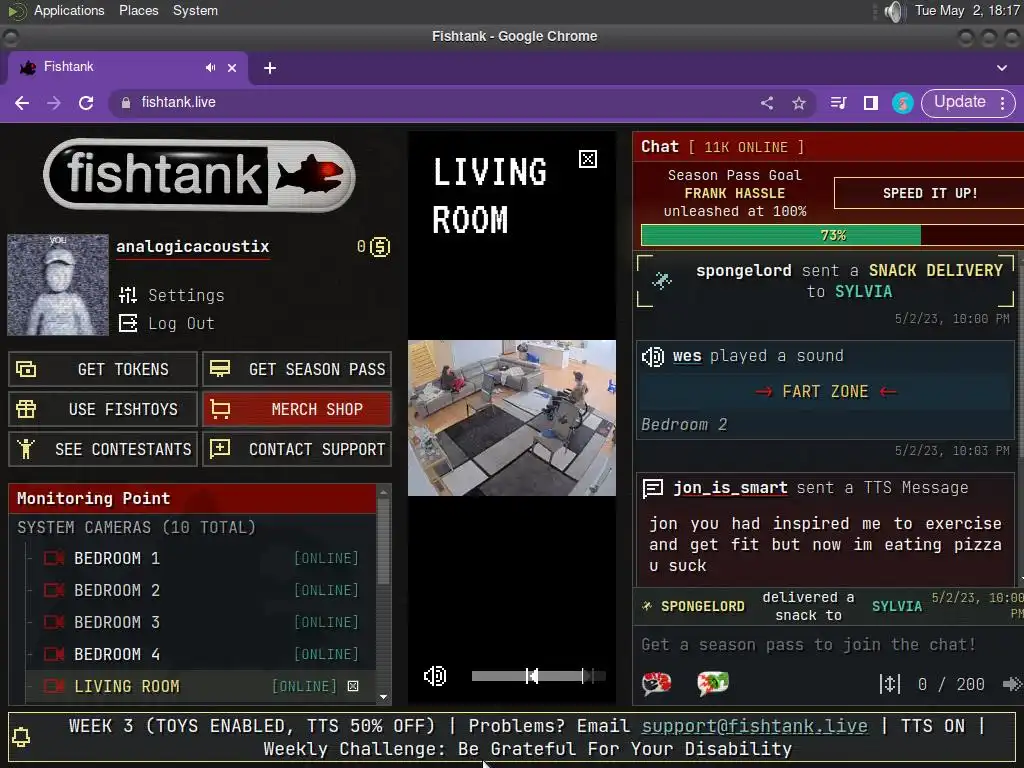This screenshot has width=1024, height=768.
Task: Click jon_is_smart username in chat
Action: [730, 488]
